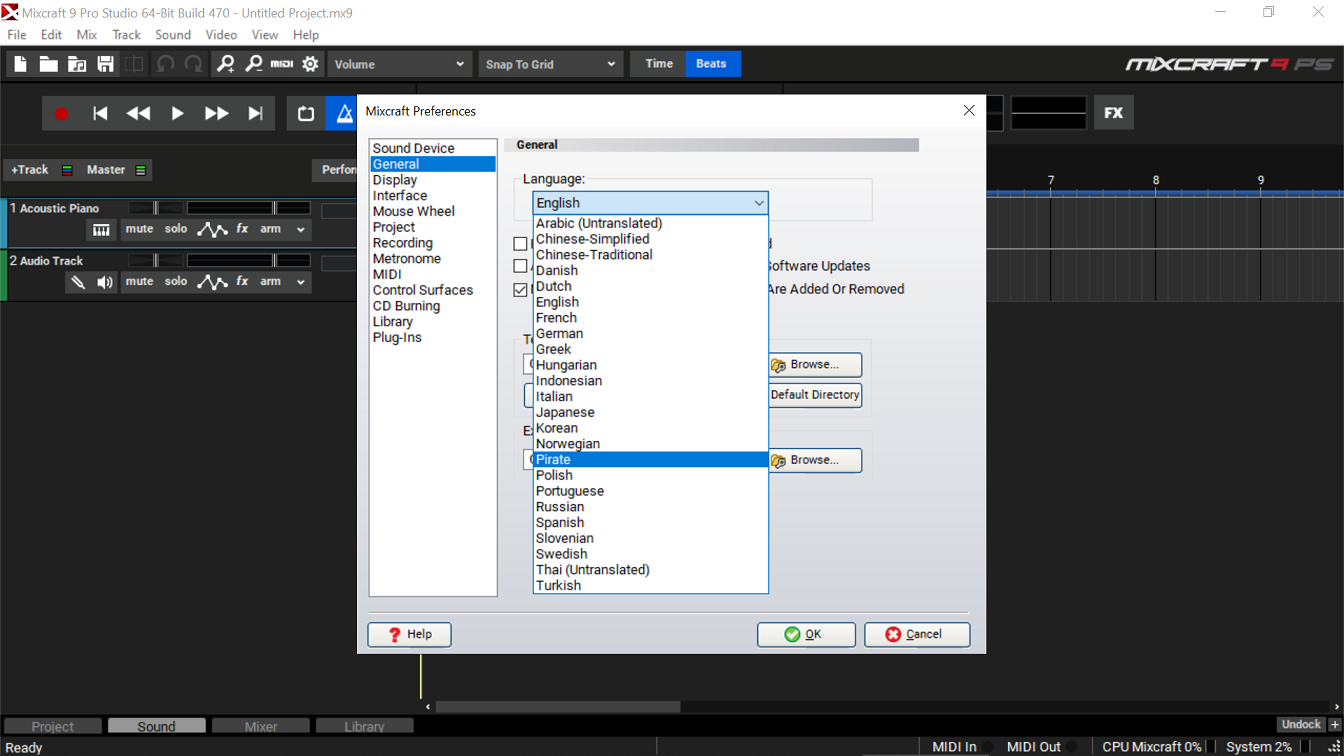Select Plug-Ins in preferences list

(433, 338)
